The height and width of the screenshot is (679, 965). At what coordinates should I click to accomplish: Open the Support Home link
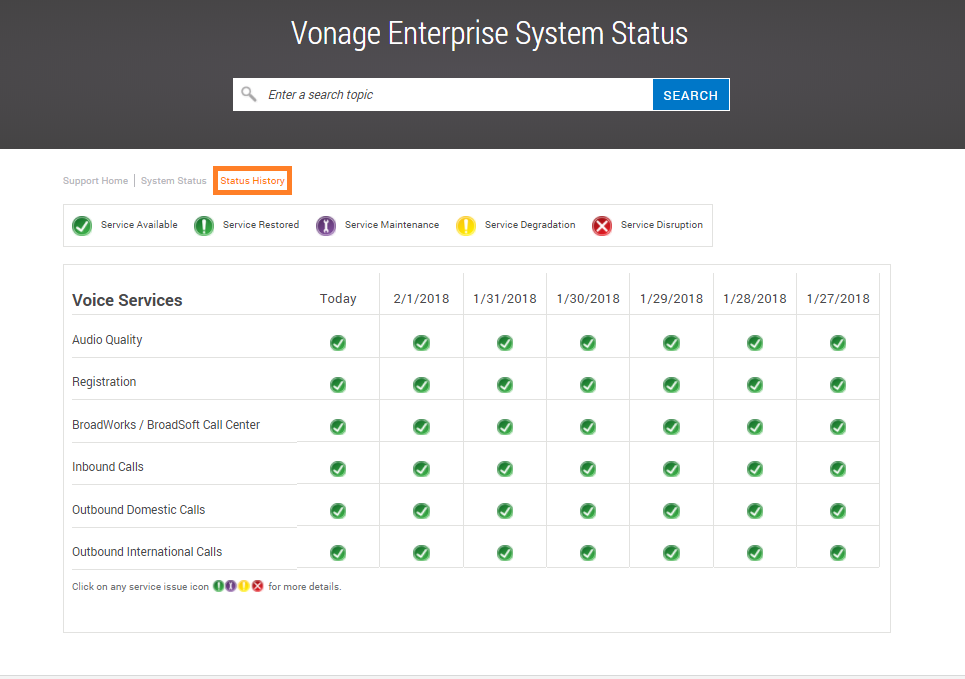coord(95,180)
